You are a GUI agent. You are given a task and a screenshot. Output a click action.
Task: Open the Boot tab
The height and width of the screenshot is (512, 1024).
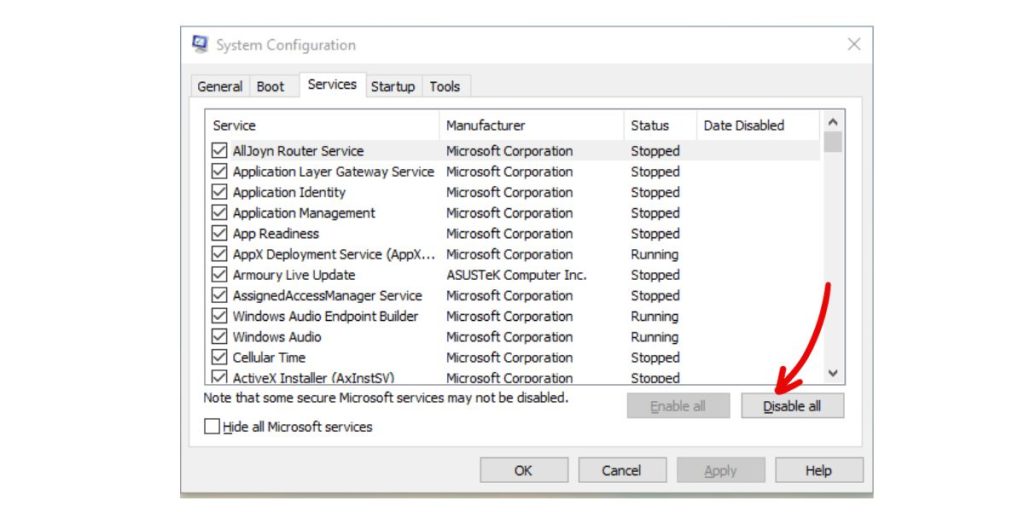tap(270, 86)
